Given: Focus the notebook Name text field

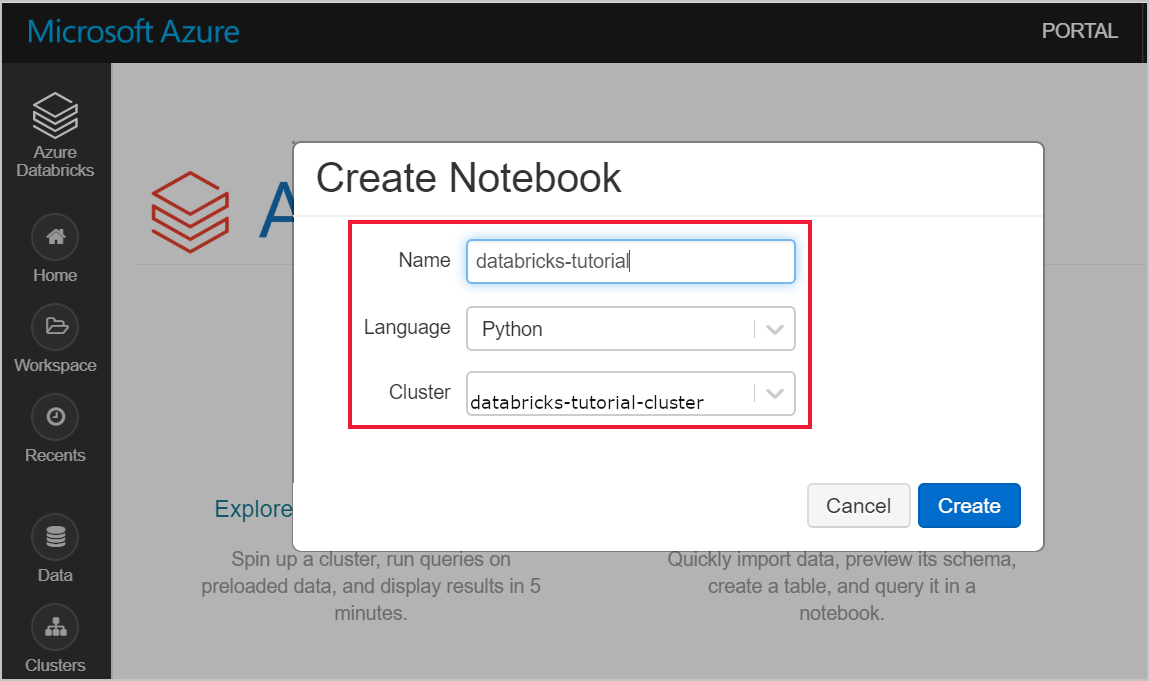Looking at the screenshot, I should coord(630,261).
